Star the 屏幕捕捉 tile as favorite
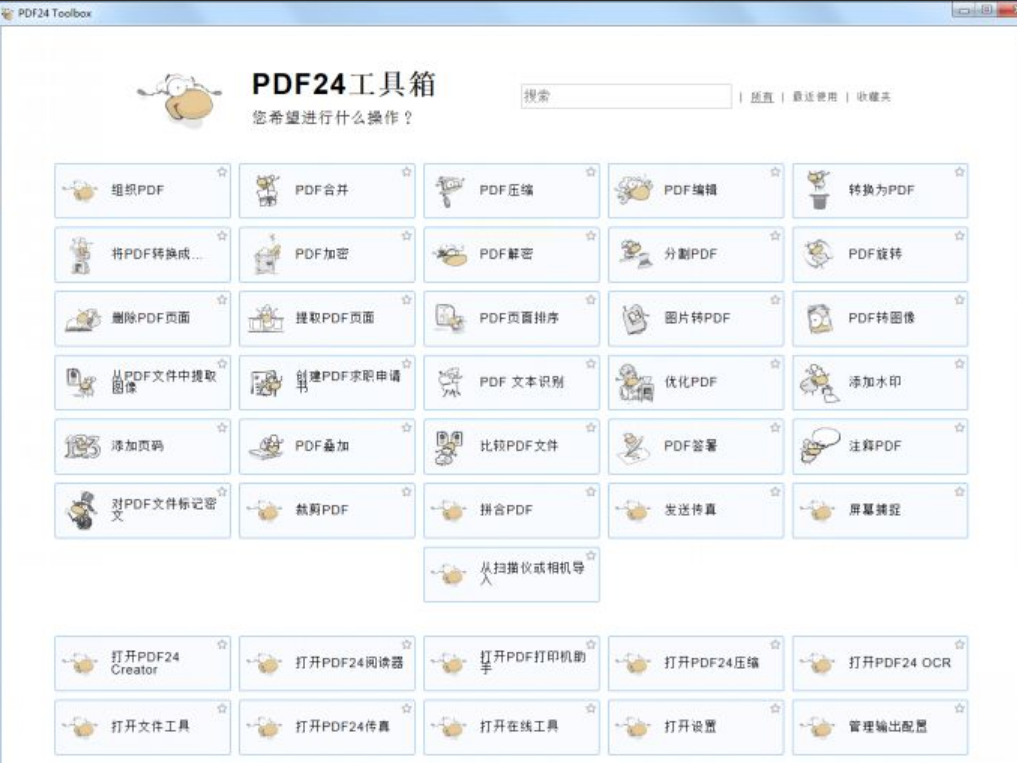1017x763 pixels. (x=959, y=492)
